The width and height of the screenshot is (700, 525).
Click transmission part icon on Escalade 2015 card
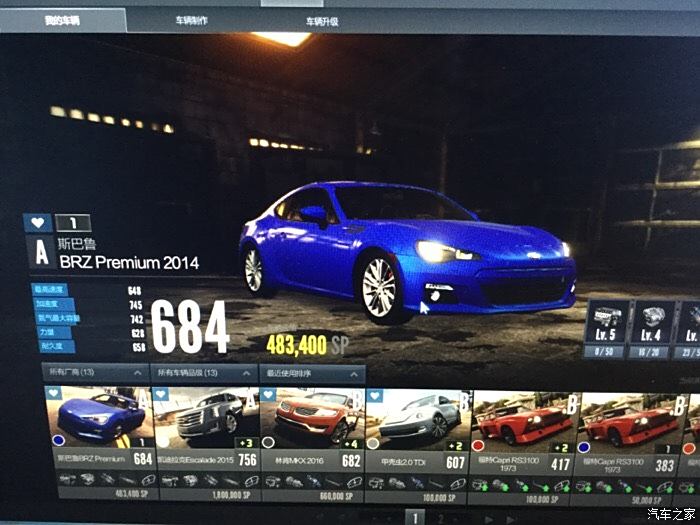[x=210, y=481]
